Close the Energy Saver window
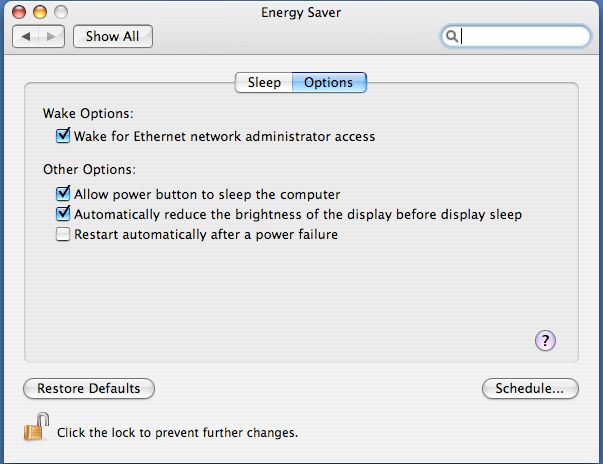Image resolution: width=603 pixels, height=464 pixels. (20, 12)
